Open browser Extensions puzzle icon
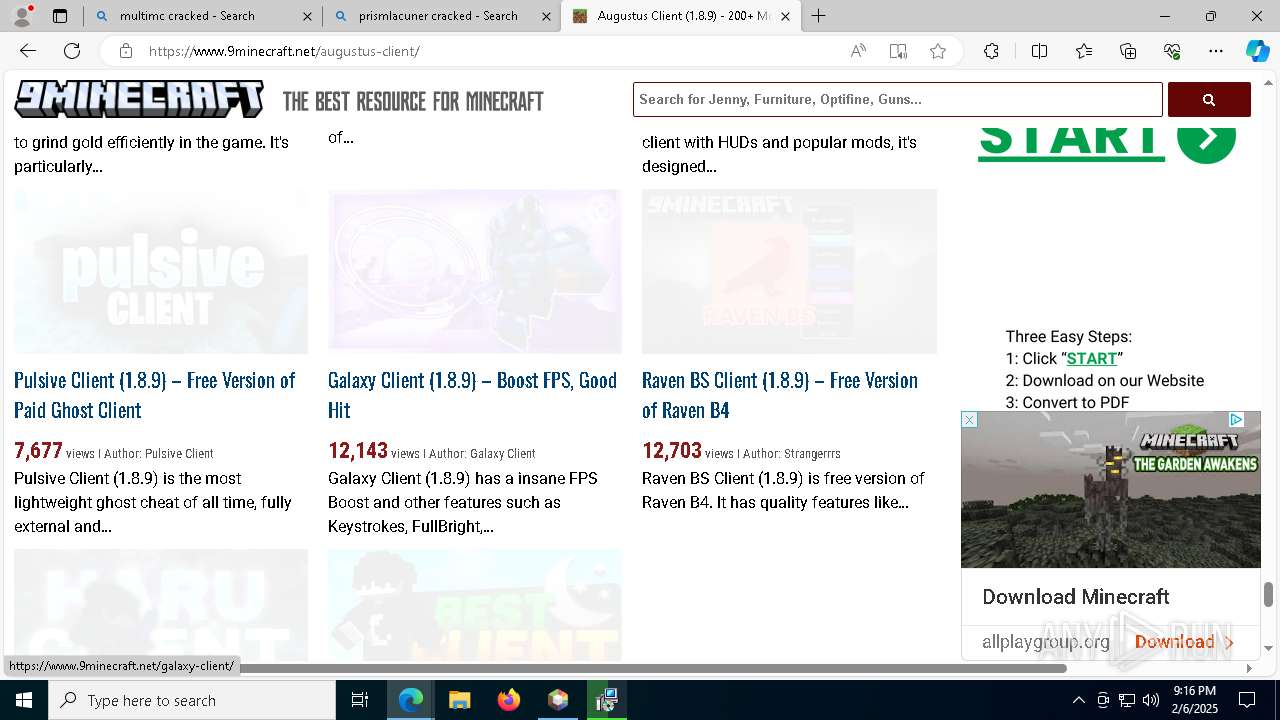1280x720 pixels. point(991,51)
